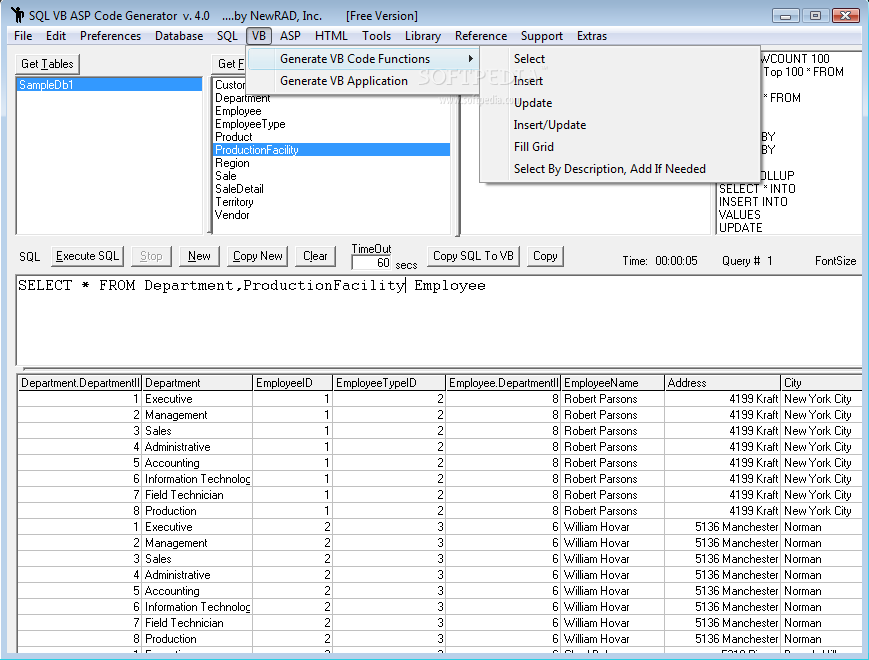Open the Database menu
This screenshot has height=660, width=869.
click(179, 36)
